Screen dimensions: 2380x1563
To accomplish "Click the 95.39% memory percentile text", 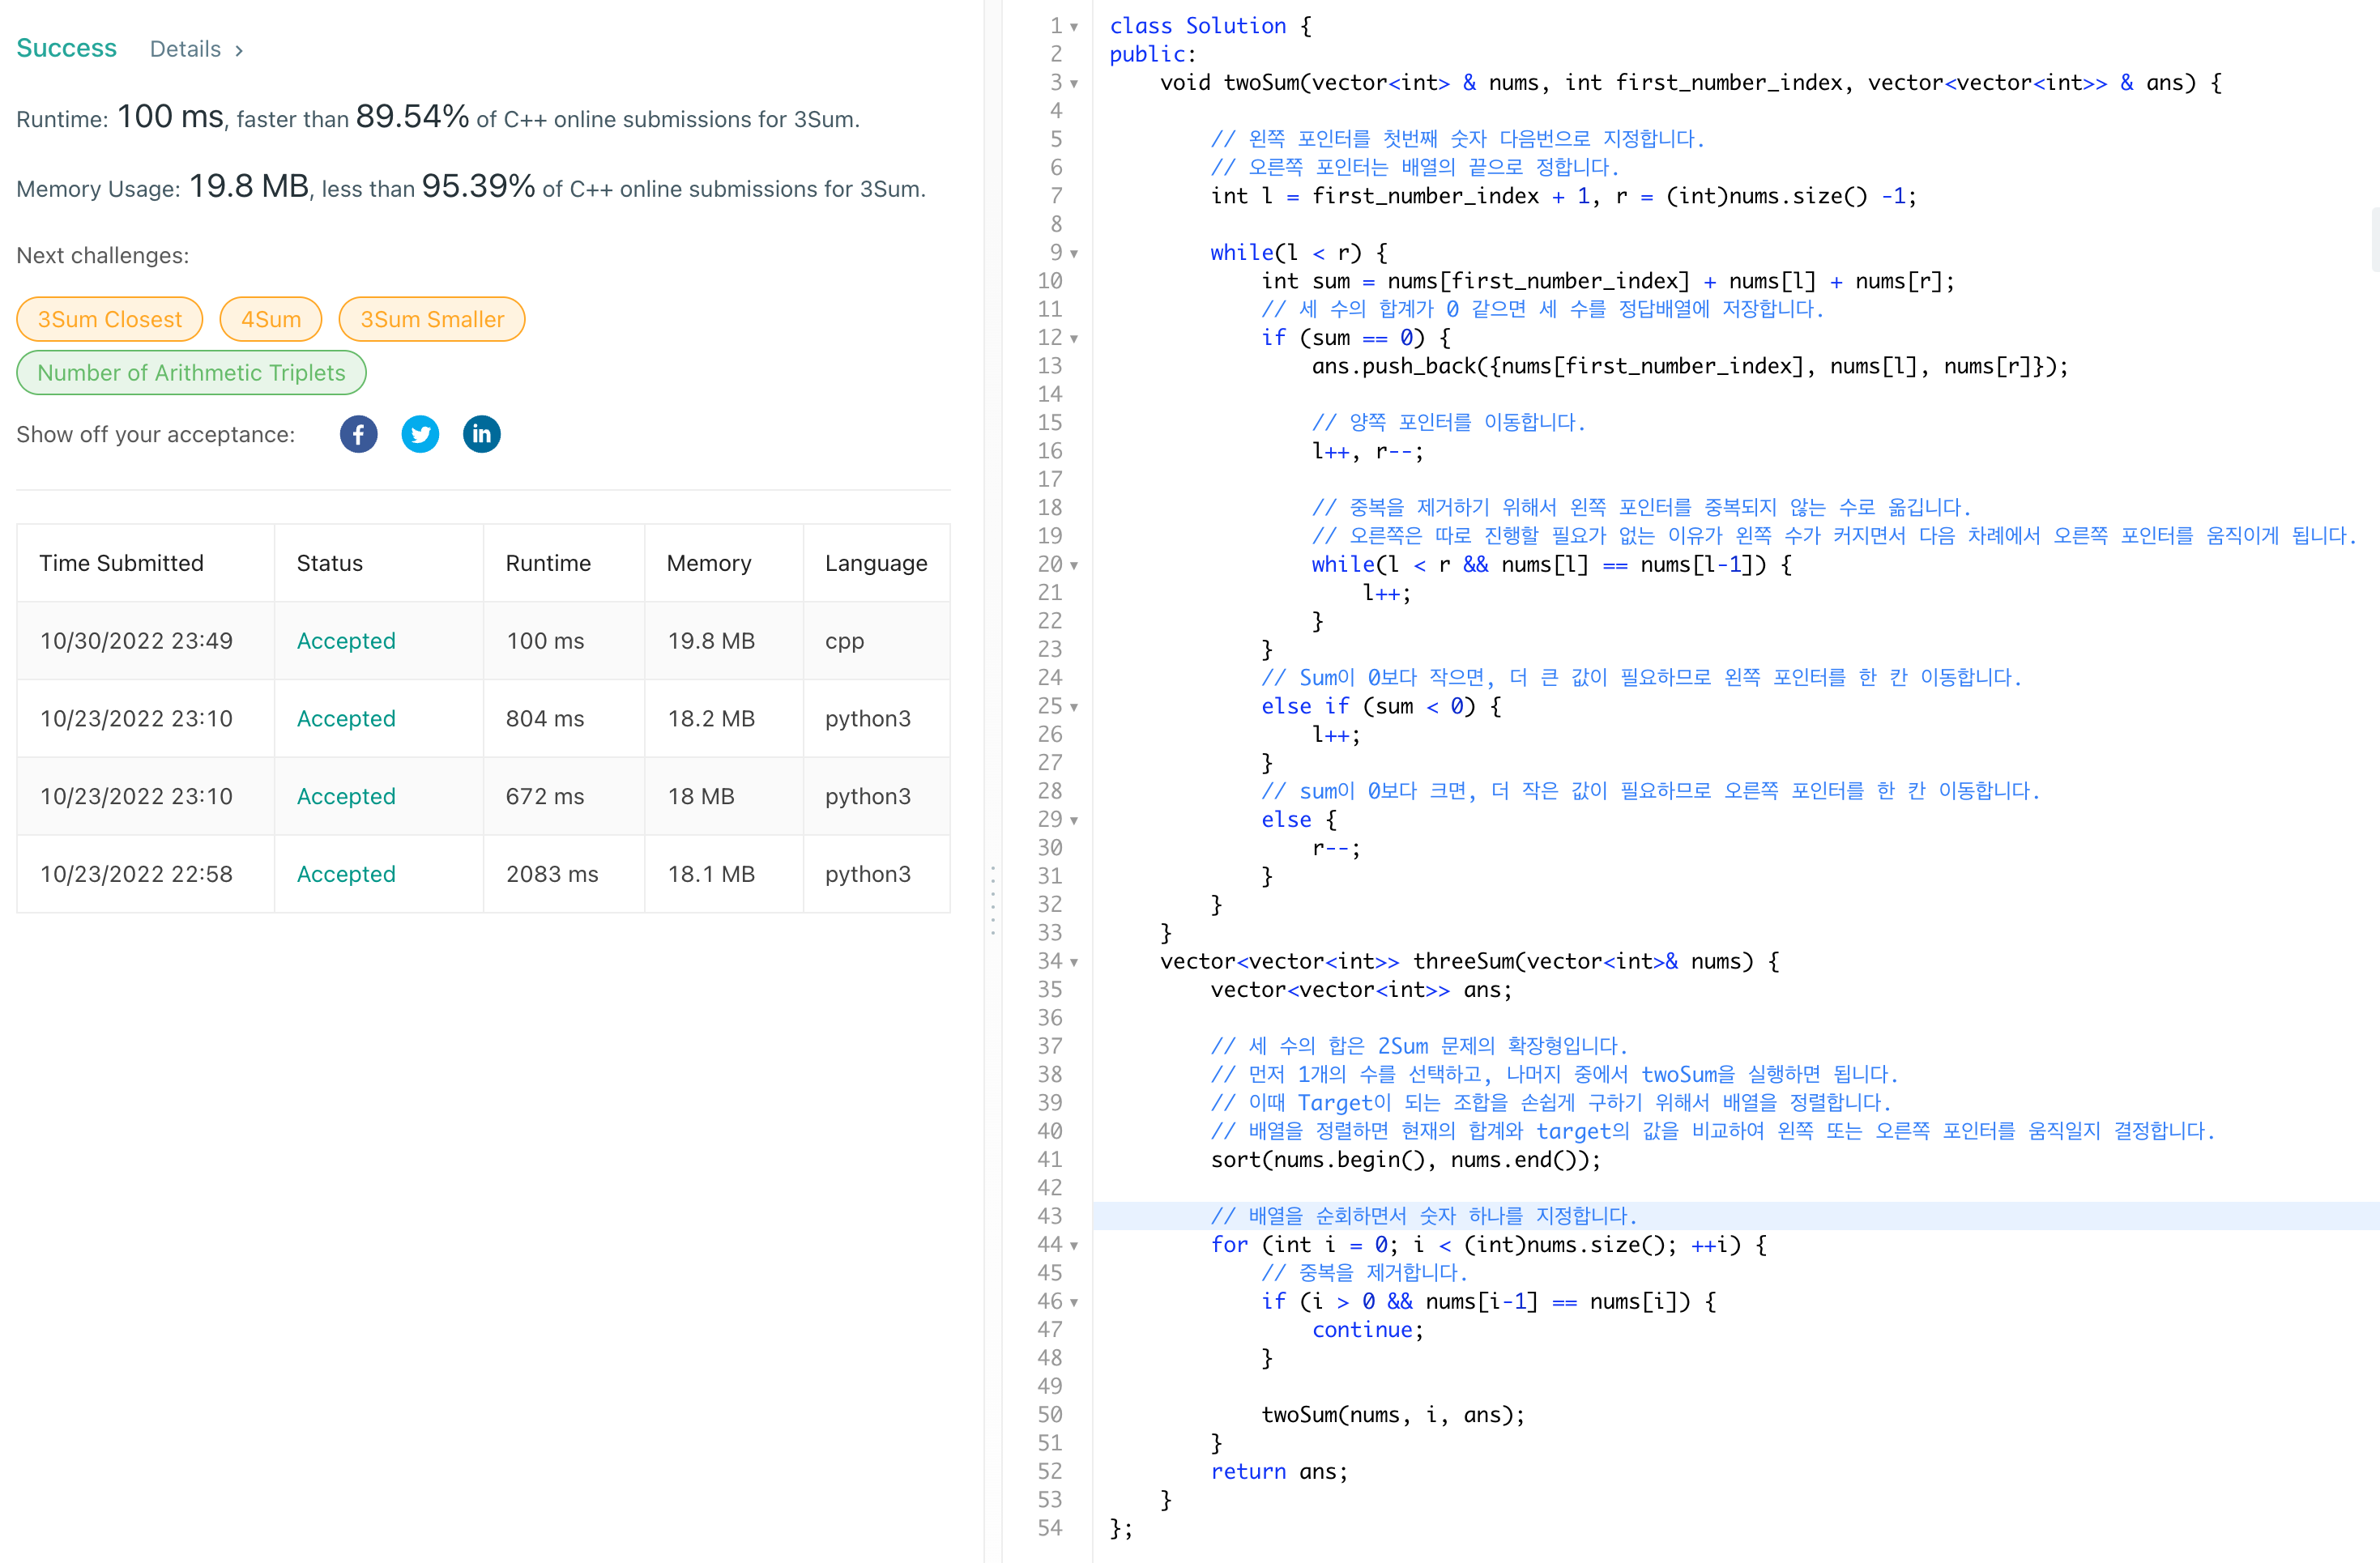I will (x=478, y=186).
